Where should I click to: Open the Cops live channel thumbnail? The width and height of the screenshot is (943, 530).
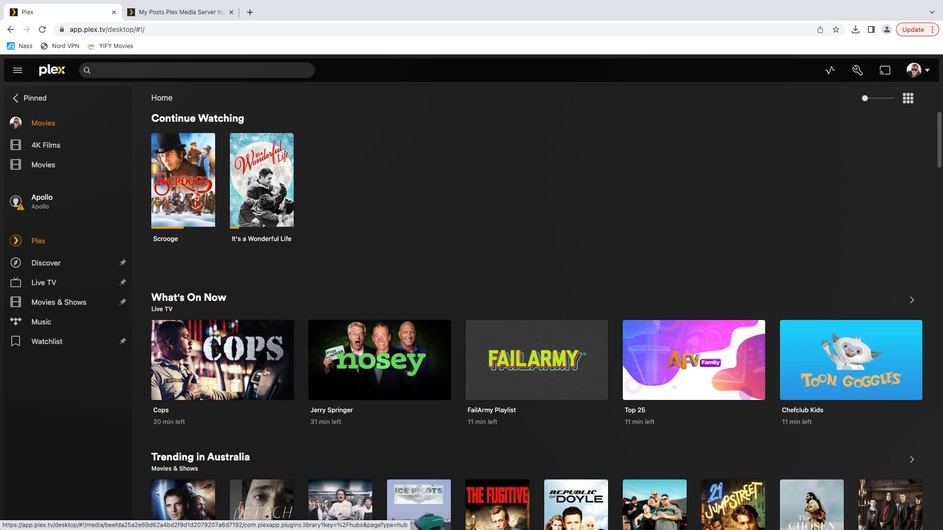(x=223, y=360)
